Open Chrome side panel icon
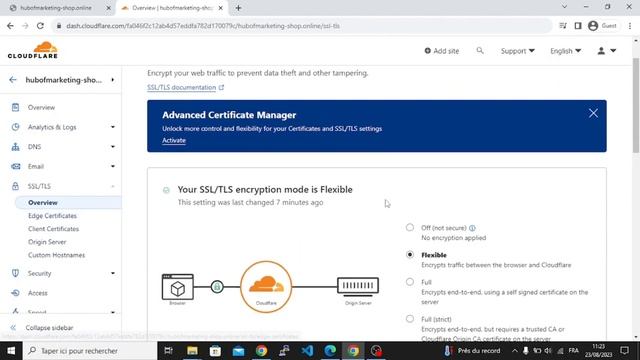Image resolution: width=640 pixels, height=360 pixels. tap(578, 26)
